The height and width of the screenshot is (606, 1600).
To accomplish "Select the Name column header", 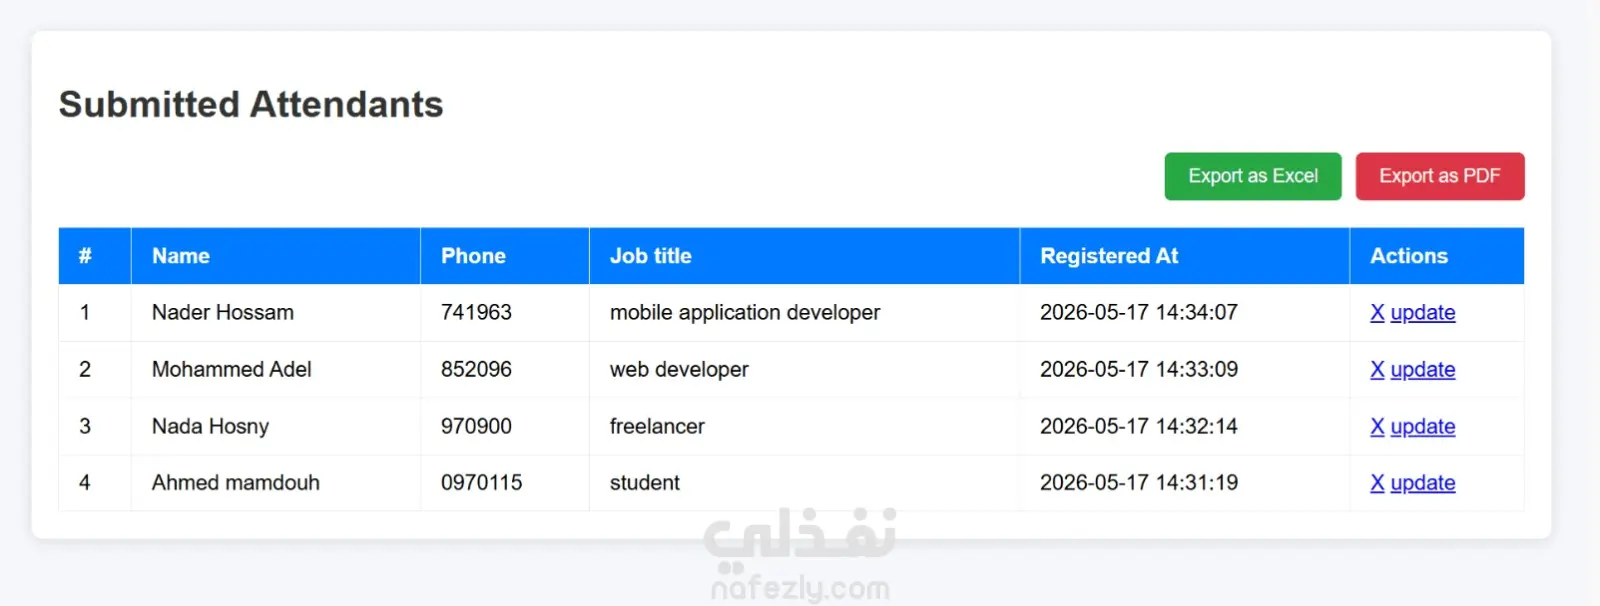I will pos(276,256).
